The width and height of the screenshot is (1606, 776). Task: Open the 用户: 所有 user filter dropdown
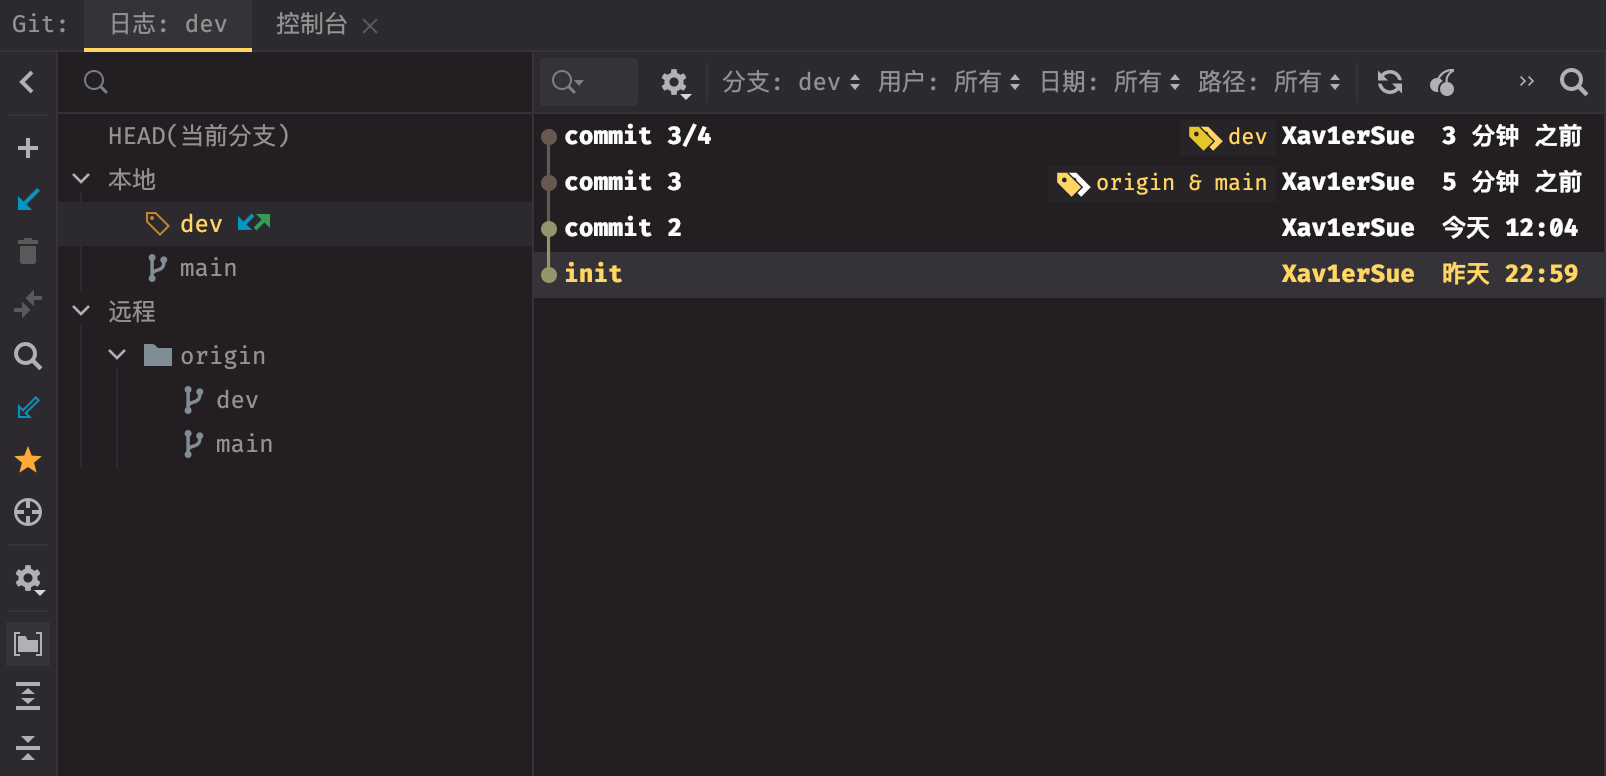[x=948, y=82]
